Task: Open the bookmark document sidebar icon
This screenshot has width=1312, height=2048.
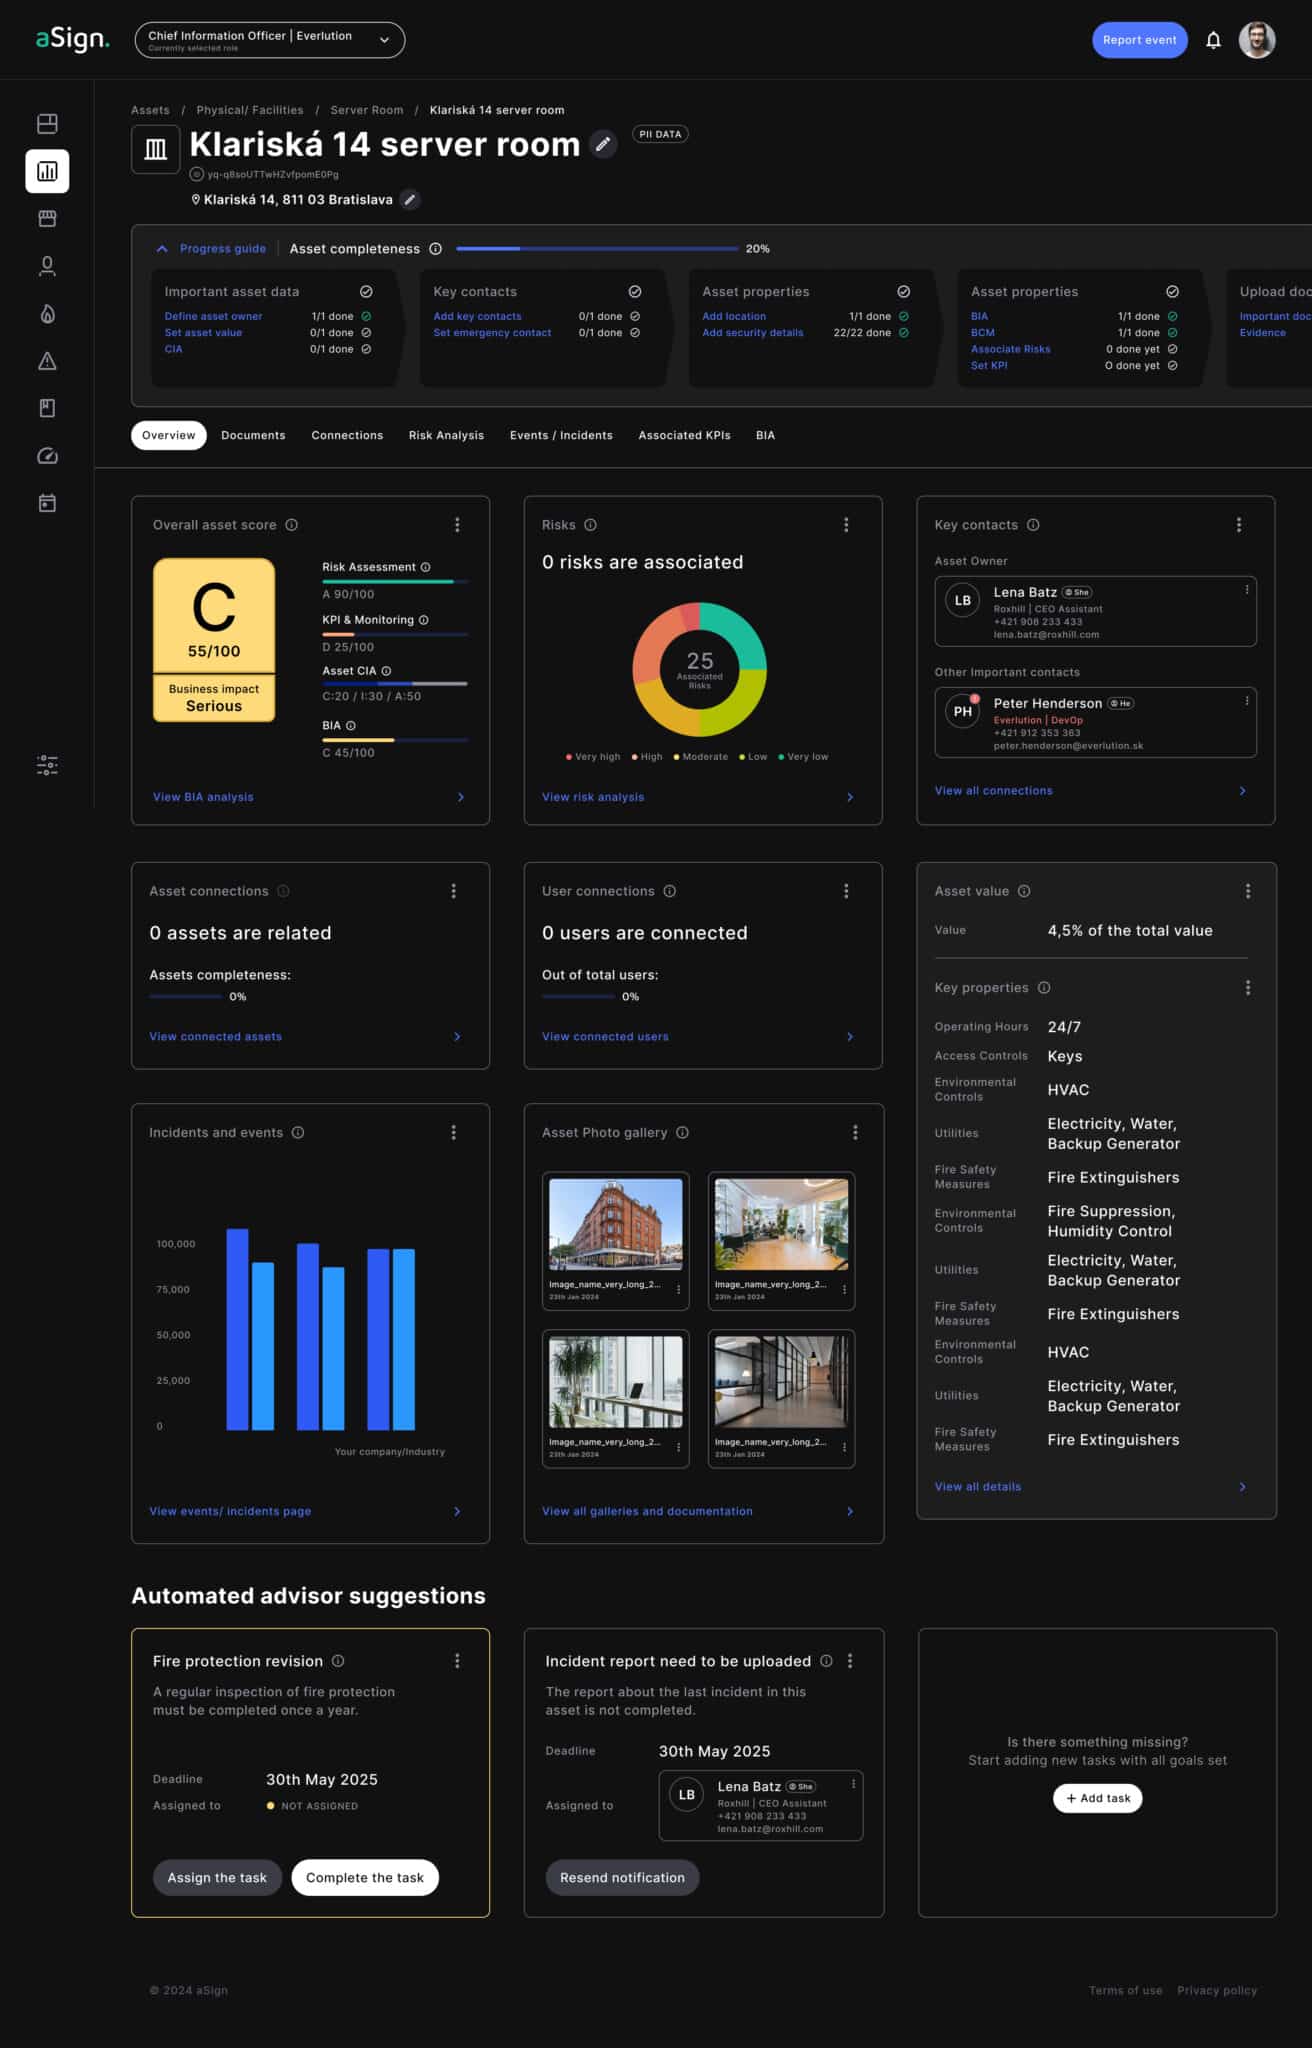Action: [47, 408]
